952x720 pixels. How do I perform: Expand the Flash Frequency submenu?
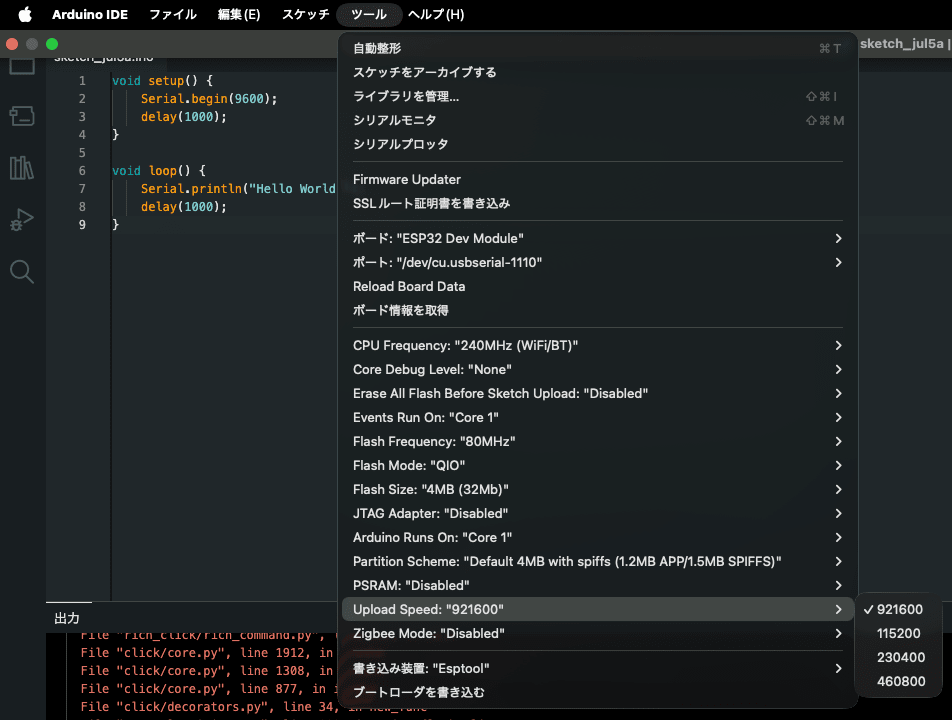(598, 441)
